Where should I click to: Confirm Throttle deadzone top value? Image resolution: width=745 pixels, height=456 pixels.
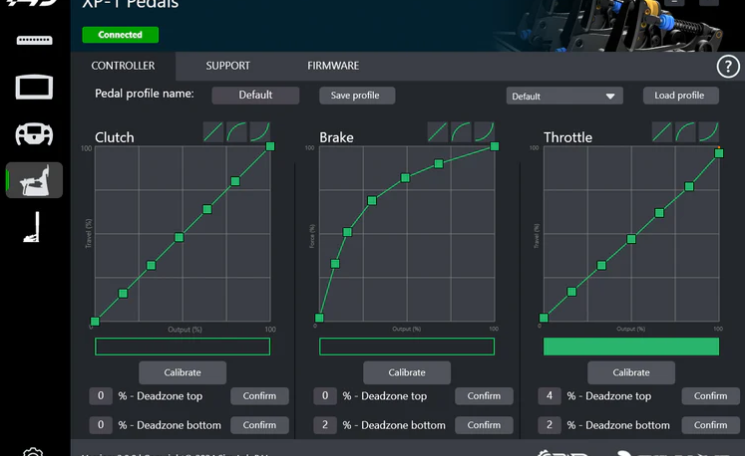point(710,396)
